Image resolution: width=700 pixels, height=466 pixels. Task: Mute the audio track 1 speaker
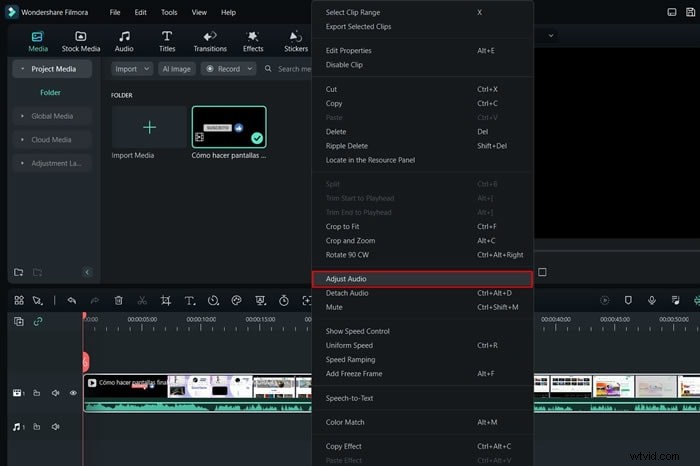tap(55, 427)
